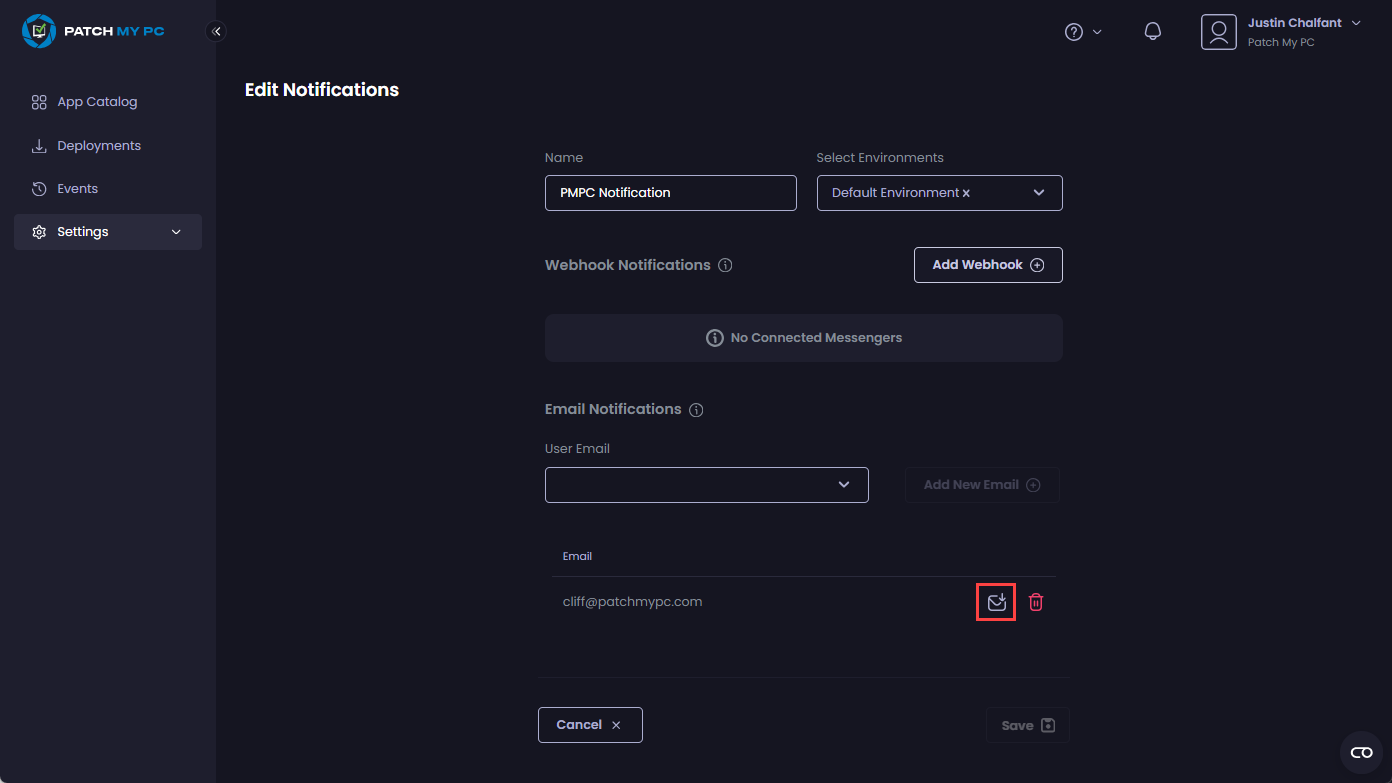Navigate to Events
The height and width of the screenshot is (783, 1392).
click(77, 189)
